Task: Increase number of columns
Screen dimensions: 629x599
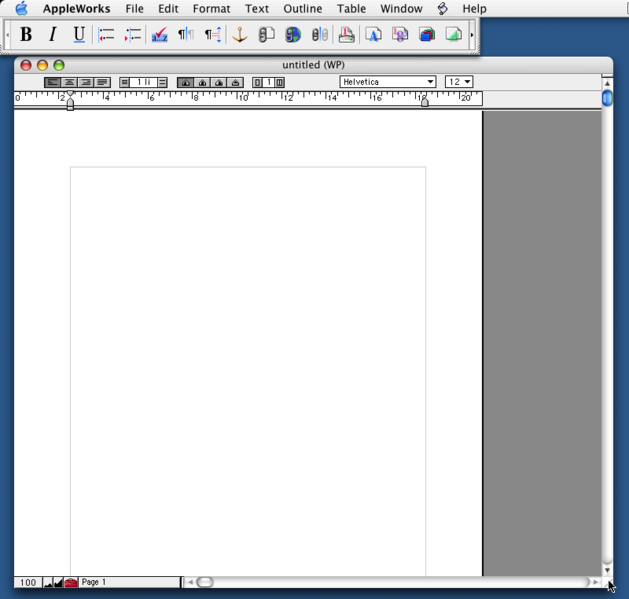Action: (x=280, y=83)
